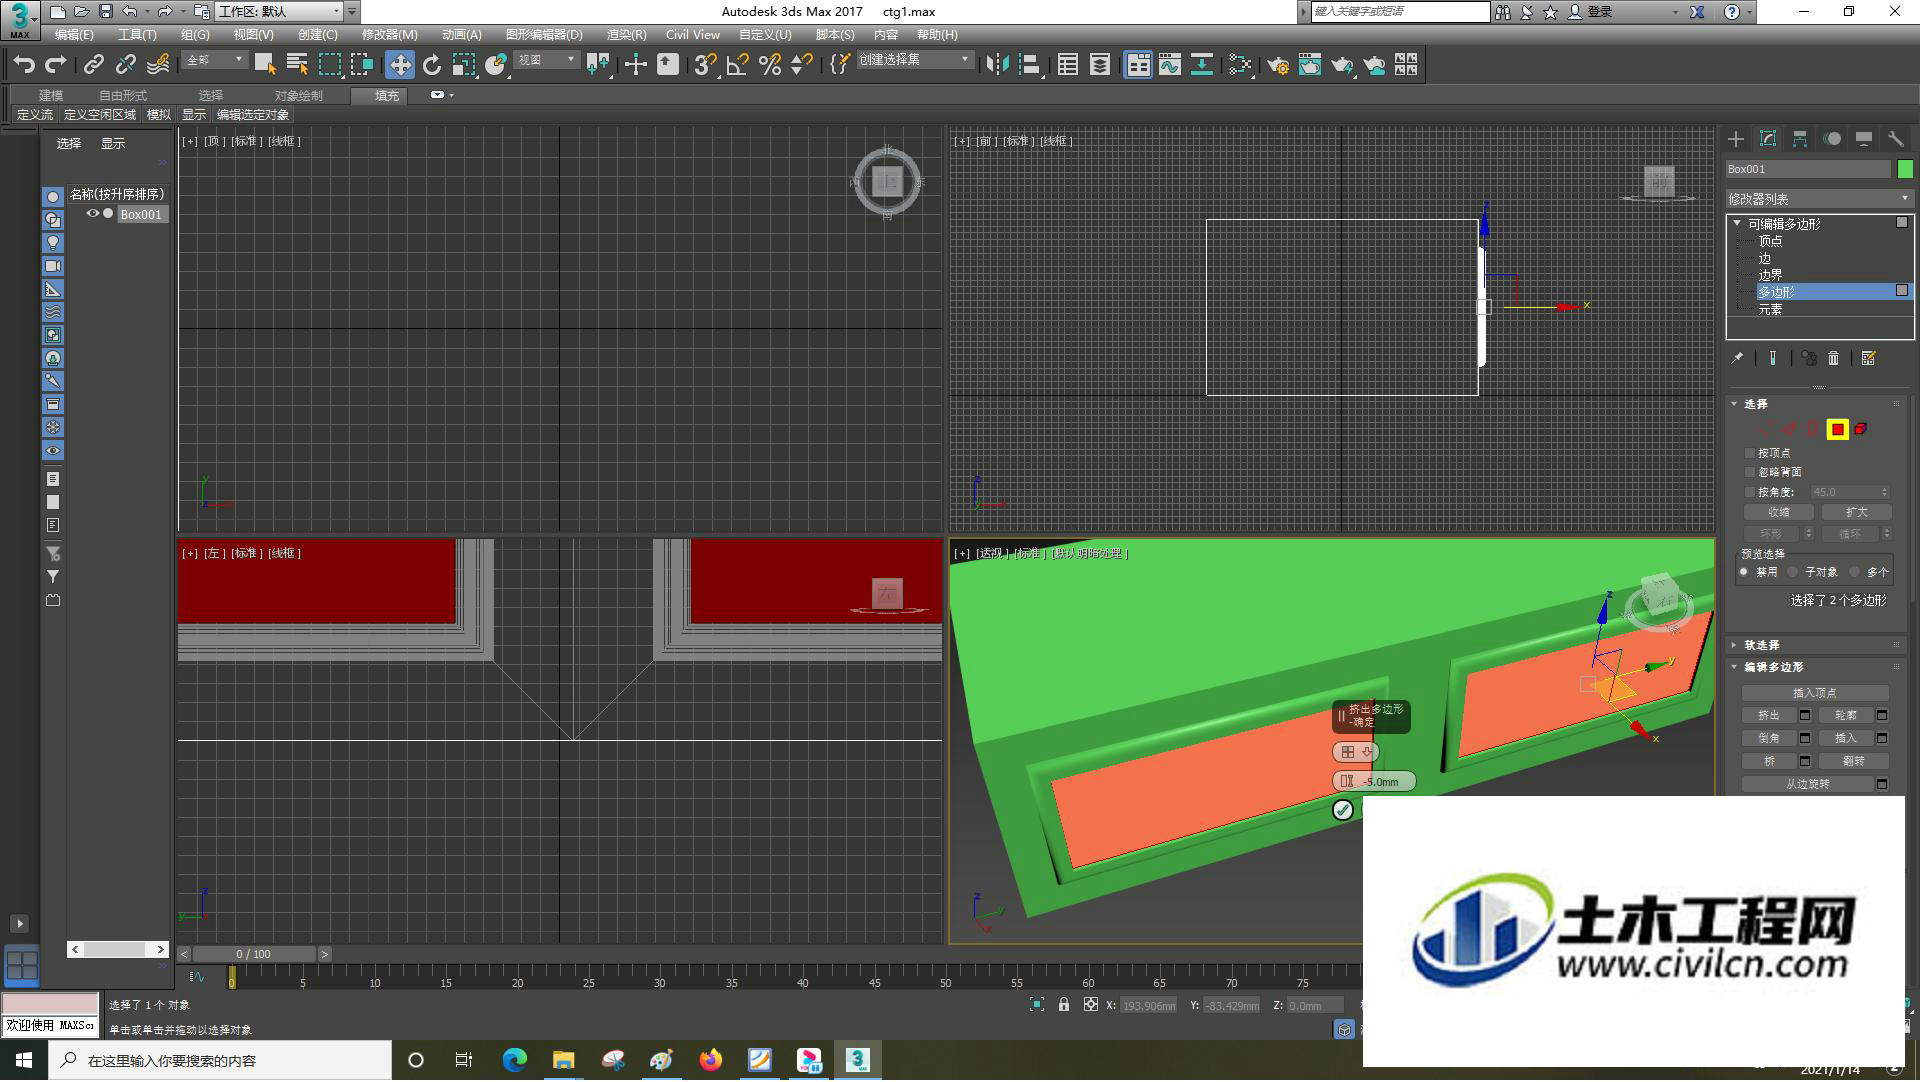Activate Bind to Space Warp tool
Screen dimensions: 1920x1082
[x=158, y=65]
